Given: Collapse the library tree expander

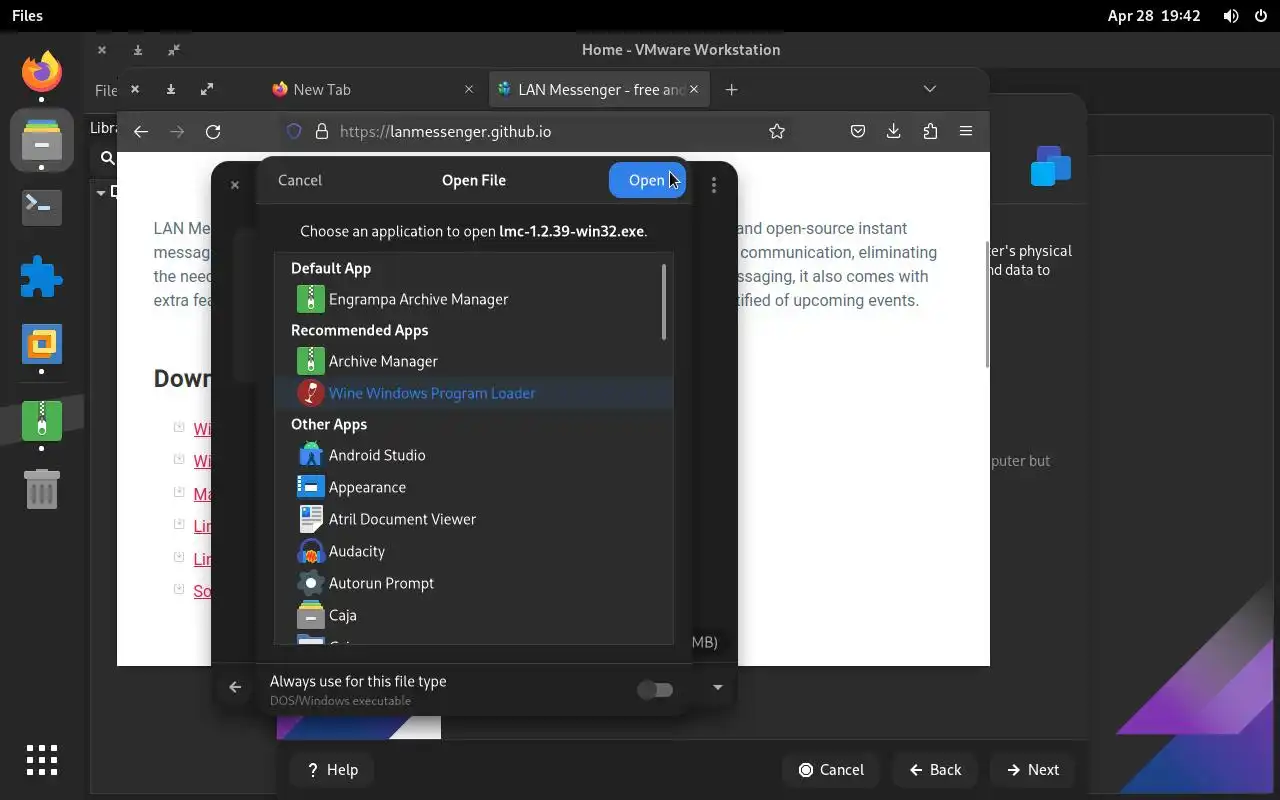Looking at the screenshot, I should (101, 192).
